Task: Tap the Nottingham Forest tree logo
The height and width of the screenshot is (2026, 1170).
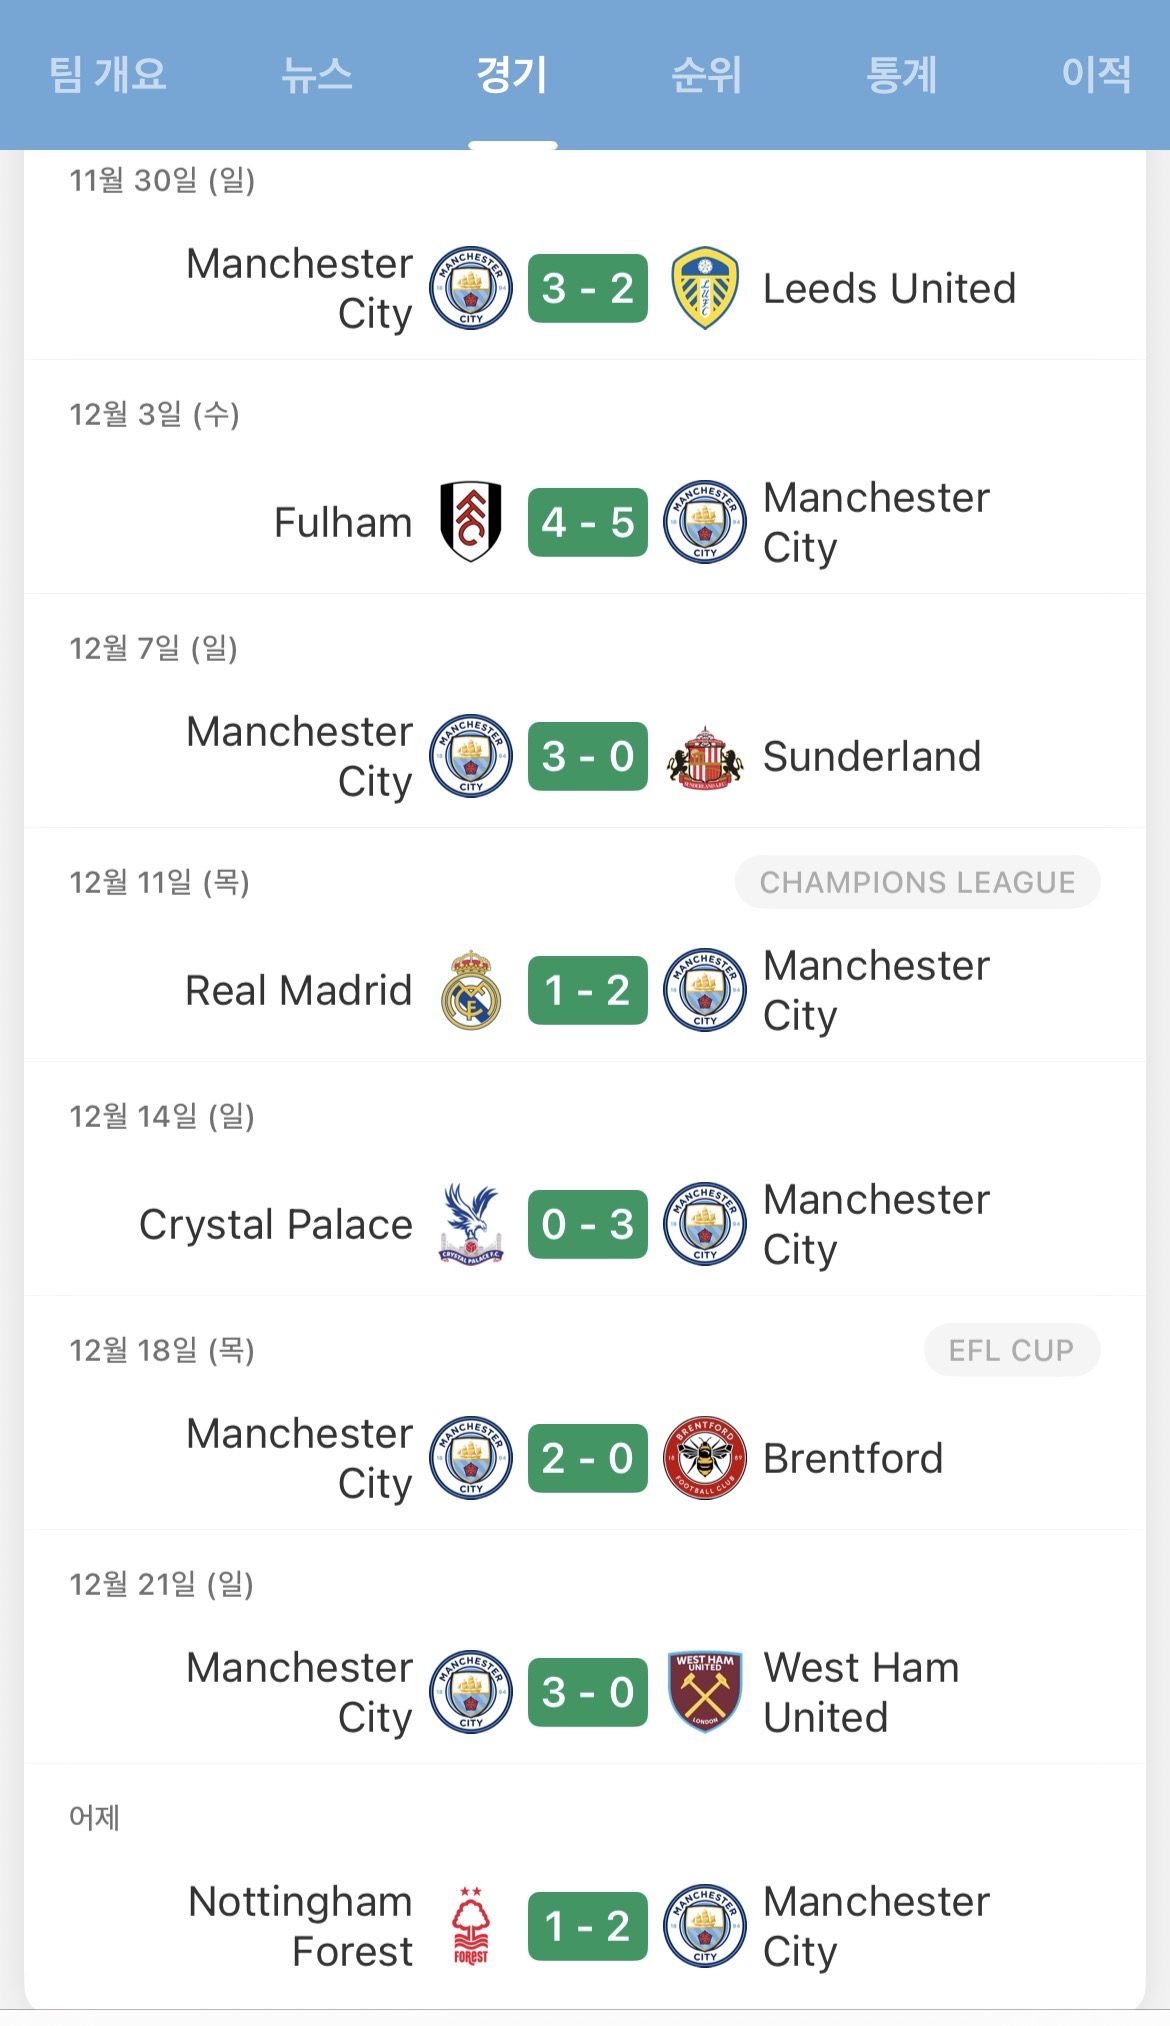Action: pos(470,1926)
